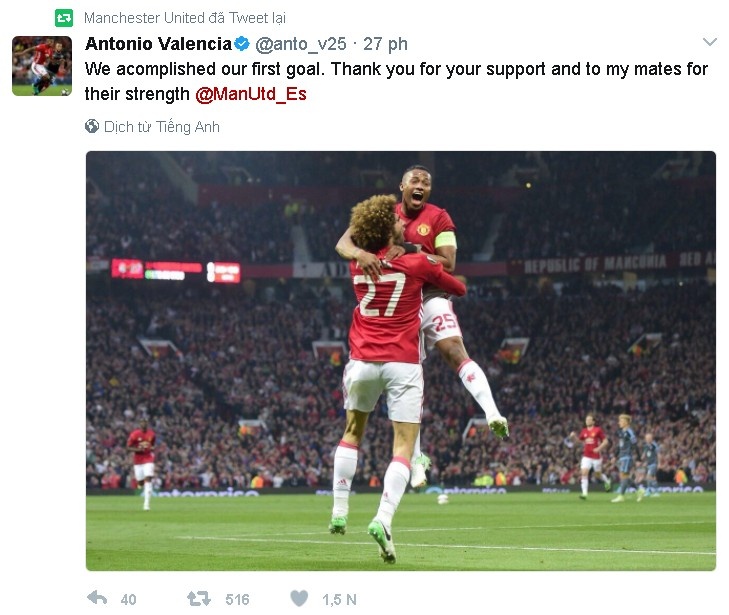Click the reply arrow icon

pos(97,598)
